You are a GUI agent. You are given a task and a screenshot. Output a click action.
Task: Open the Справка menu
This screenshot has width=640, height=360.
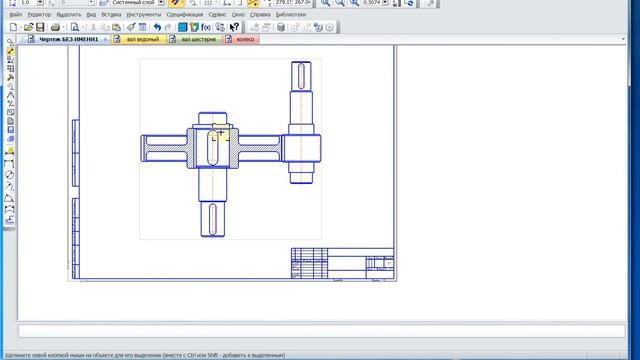tap(260, 14)
